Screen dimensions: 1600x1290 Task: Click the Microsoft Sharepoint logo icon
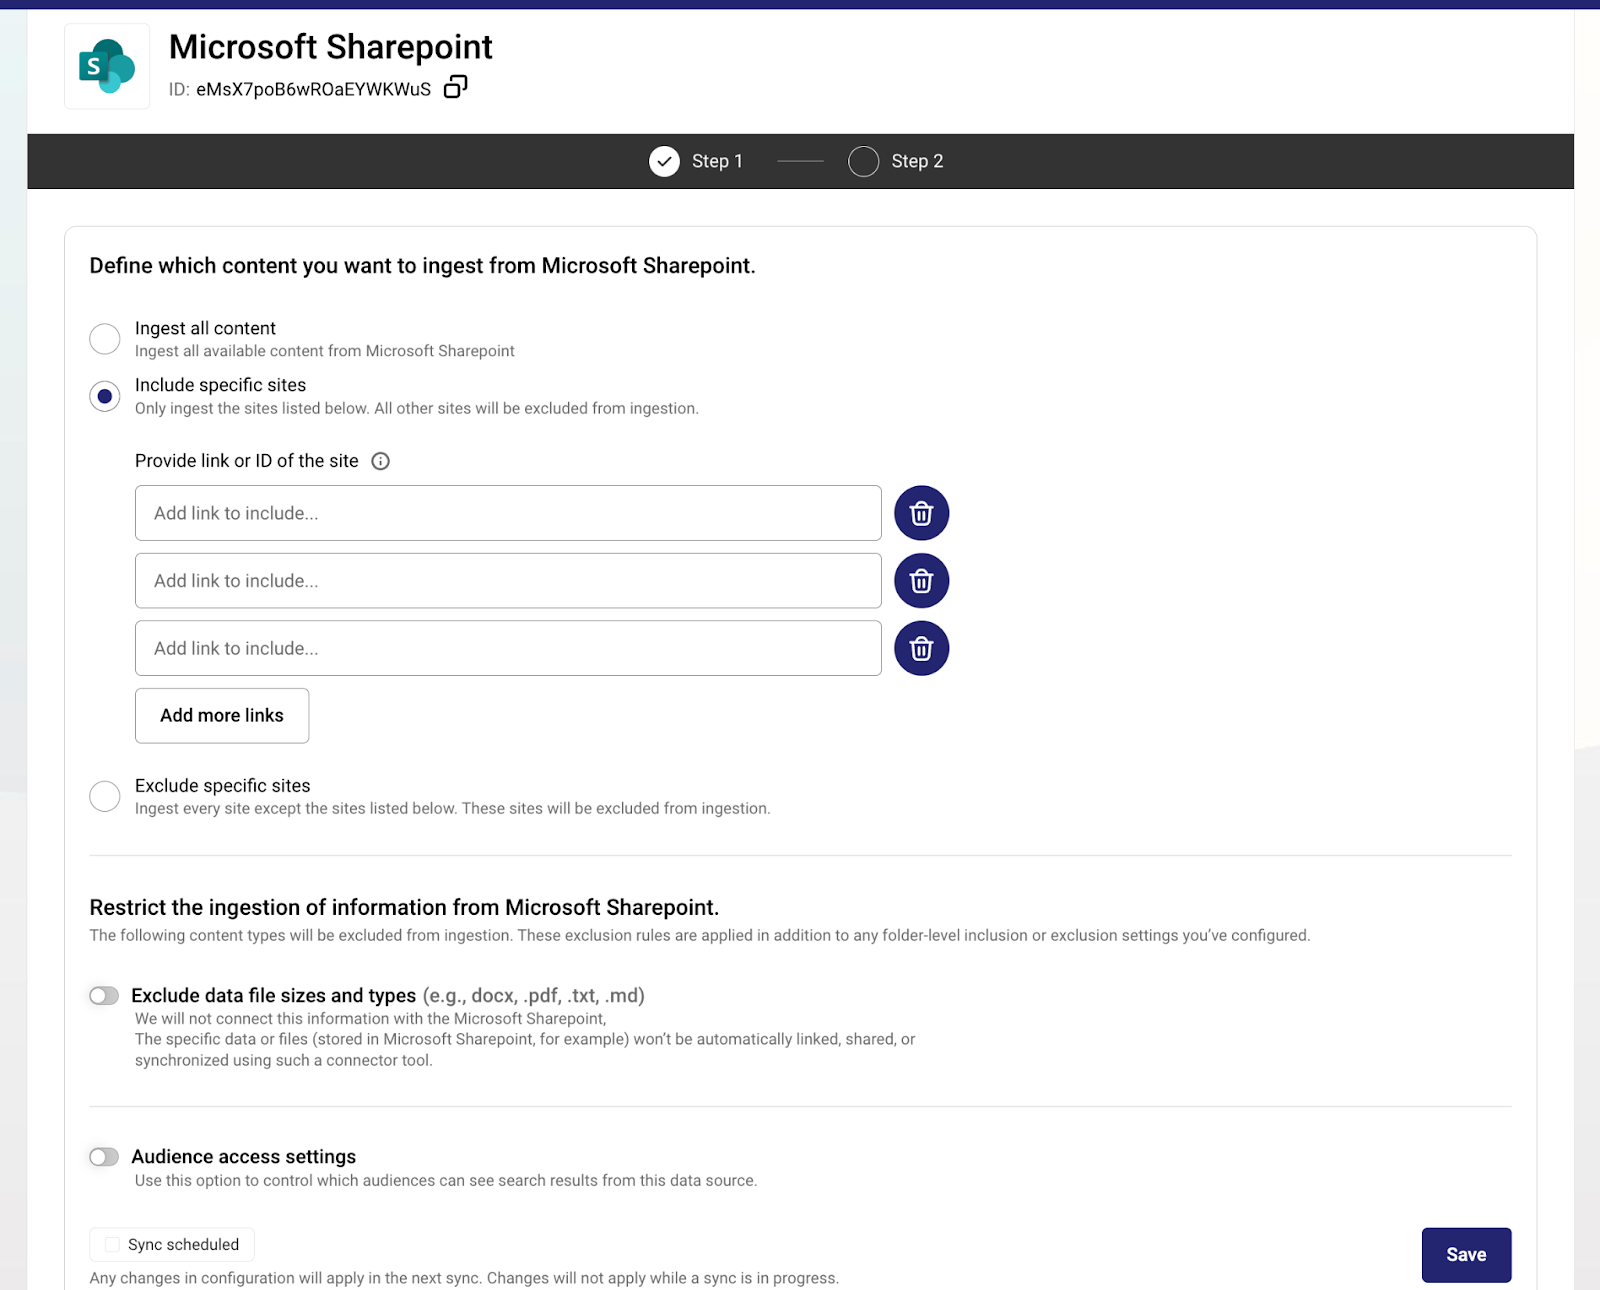tap(107, 67)
